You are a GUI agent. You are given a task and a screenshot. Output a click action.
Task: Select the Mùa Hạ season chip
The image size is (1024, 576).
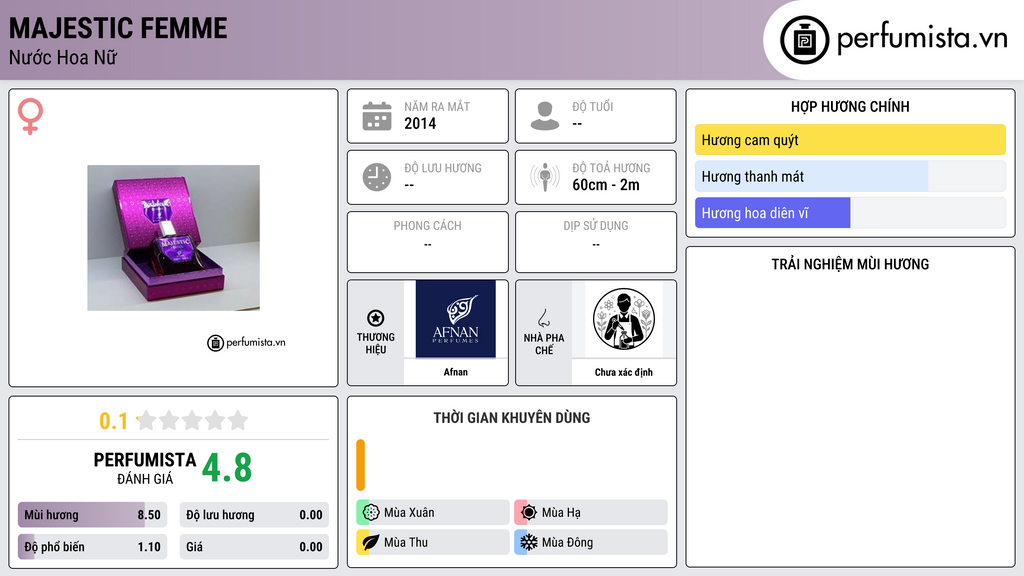591,513
